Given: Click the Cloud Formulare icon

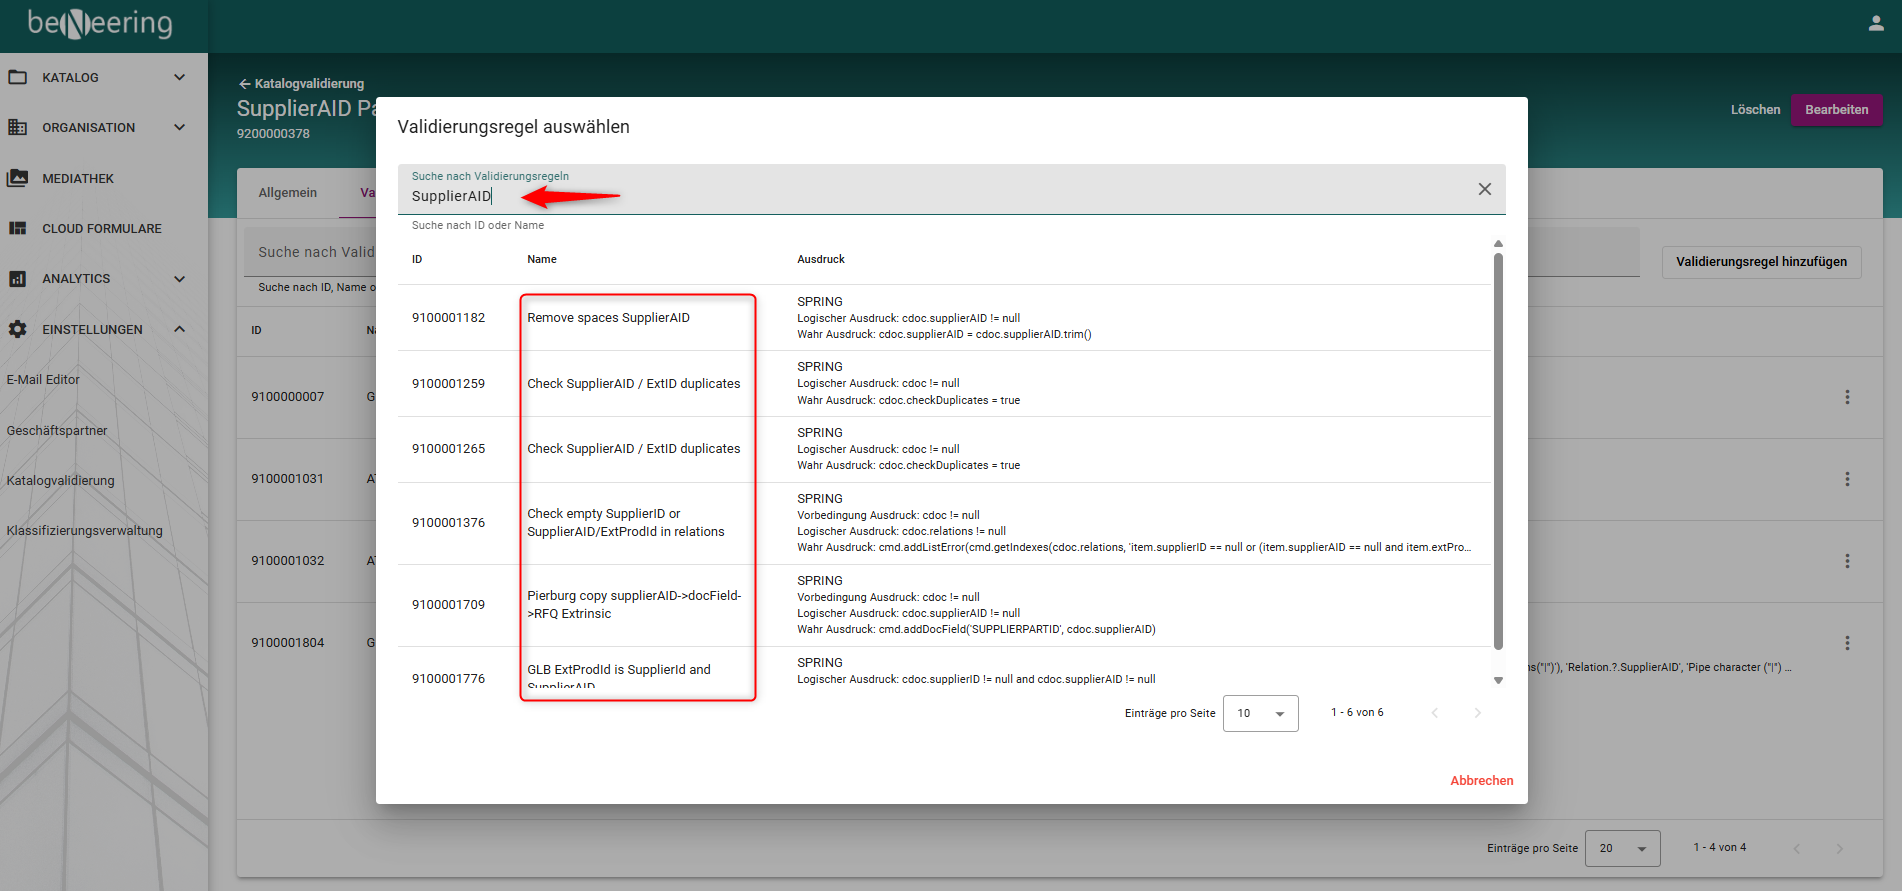Looking at the screenshot, I should tap(18, 228).
